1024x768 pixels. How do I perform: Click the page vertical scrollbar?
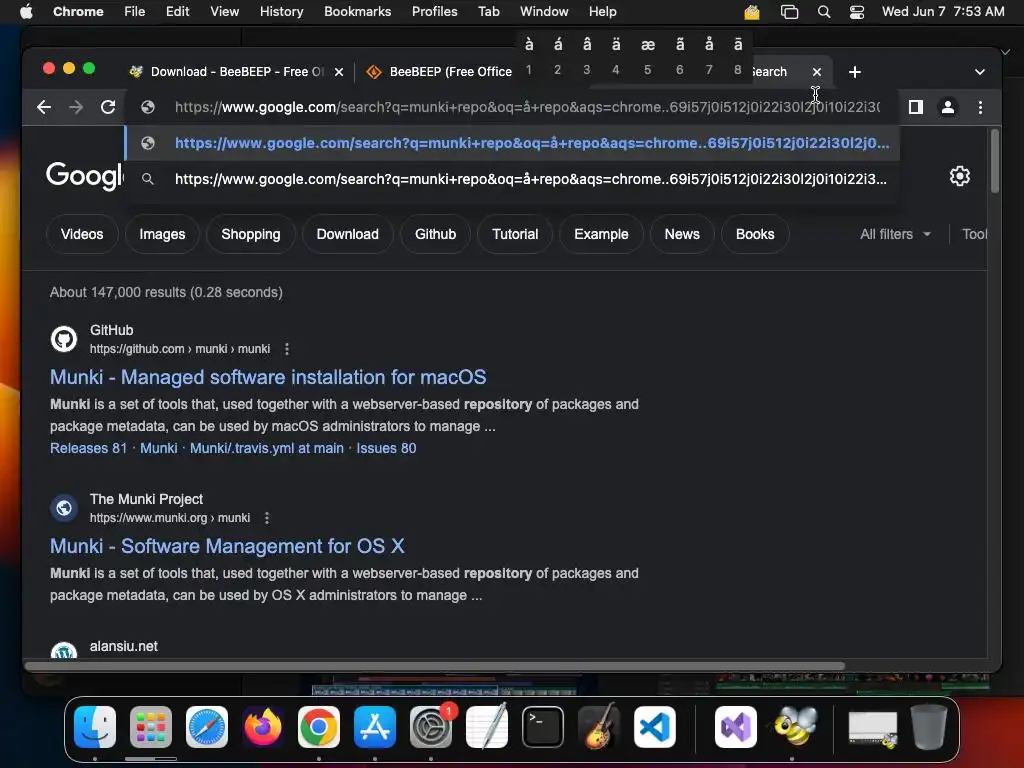click(995, 161)
